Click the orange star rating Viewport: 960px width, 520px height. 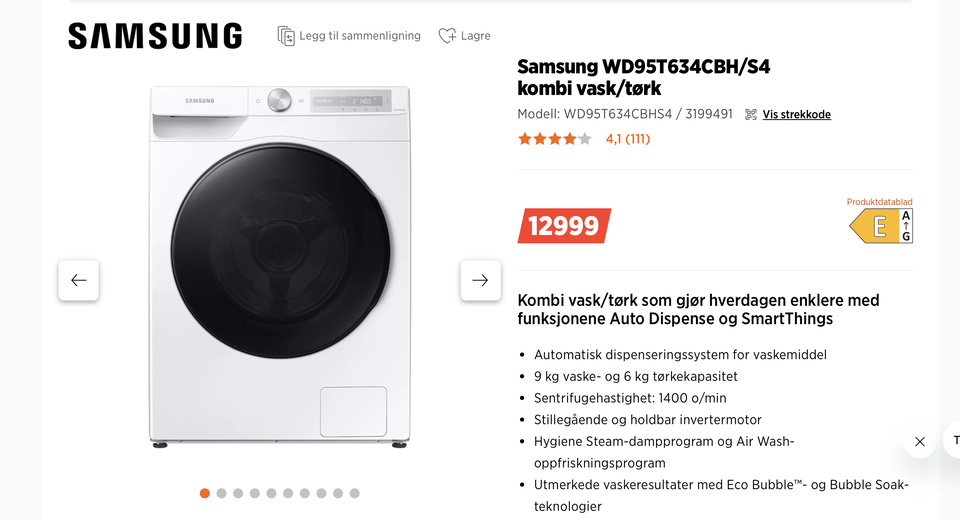555,139
